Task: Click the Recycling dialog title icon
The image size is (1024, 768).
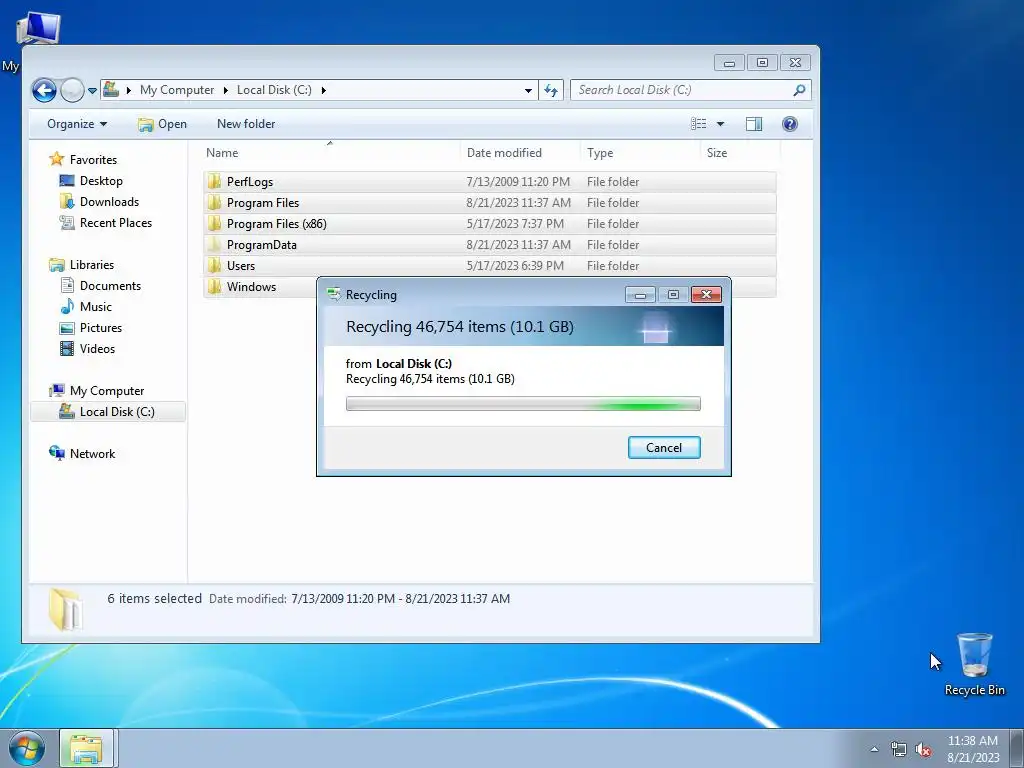Action: (334, 295)
